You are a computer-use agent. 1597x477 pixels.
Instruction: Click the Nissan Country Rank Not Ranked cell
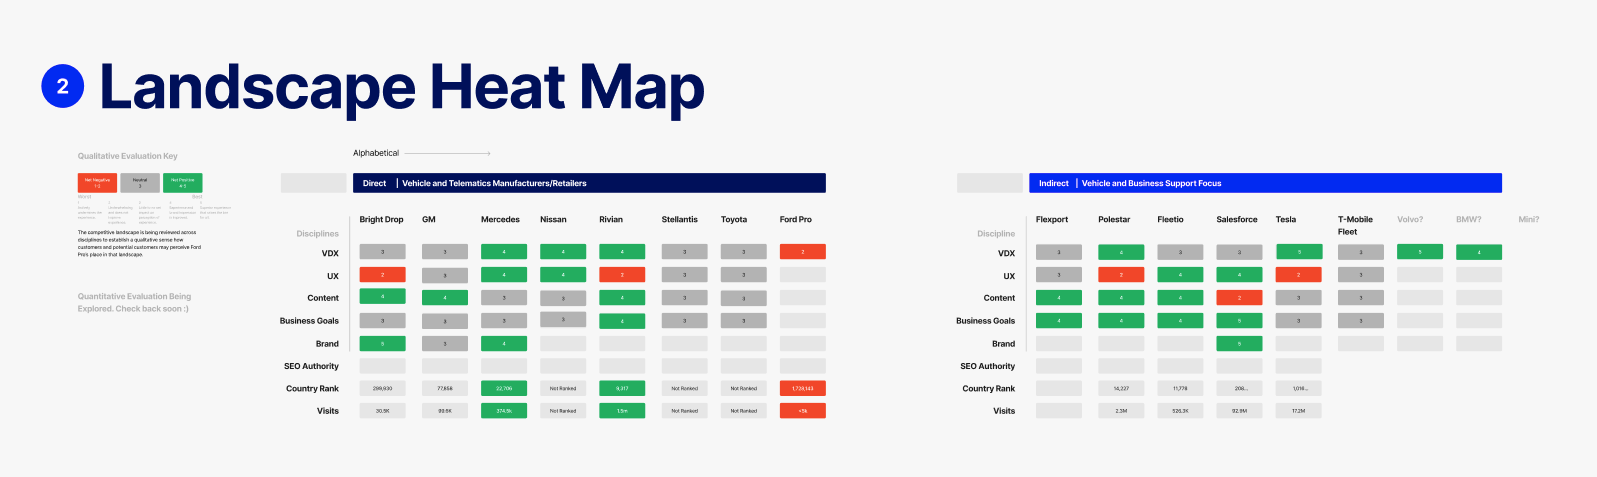coord(563,388)
